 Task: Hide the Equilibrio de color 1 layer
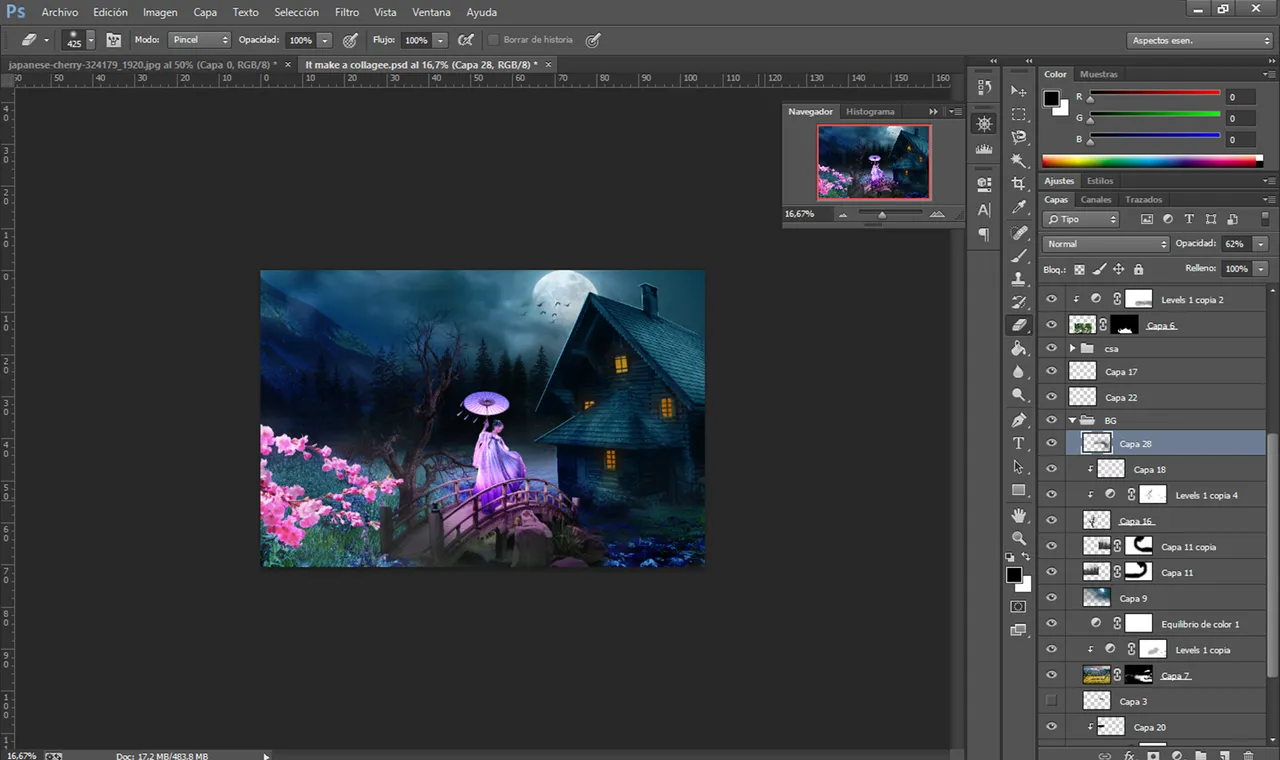[1051, 624]
